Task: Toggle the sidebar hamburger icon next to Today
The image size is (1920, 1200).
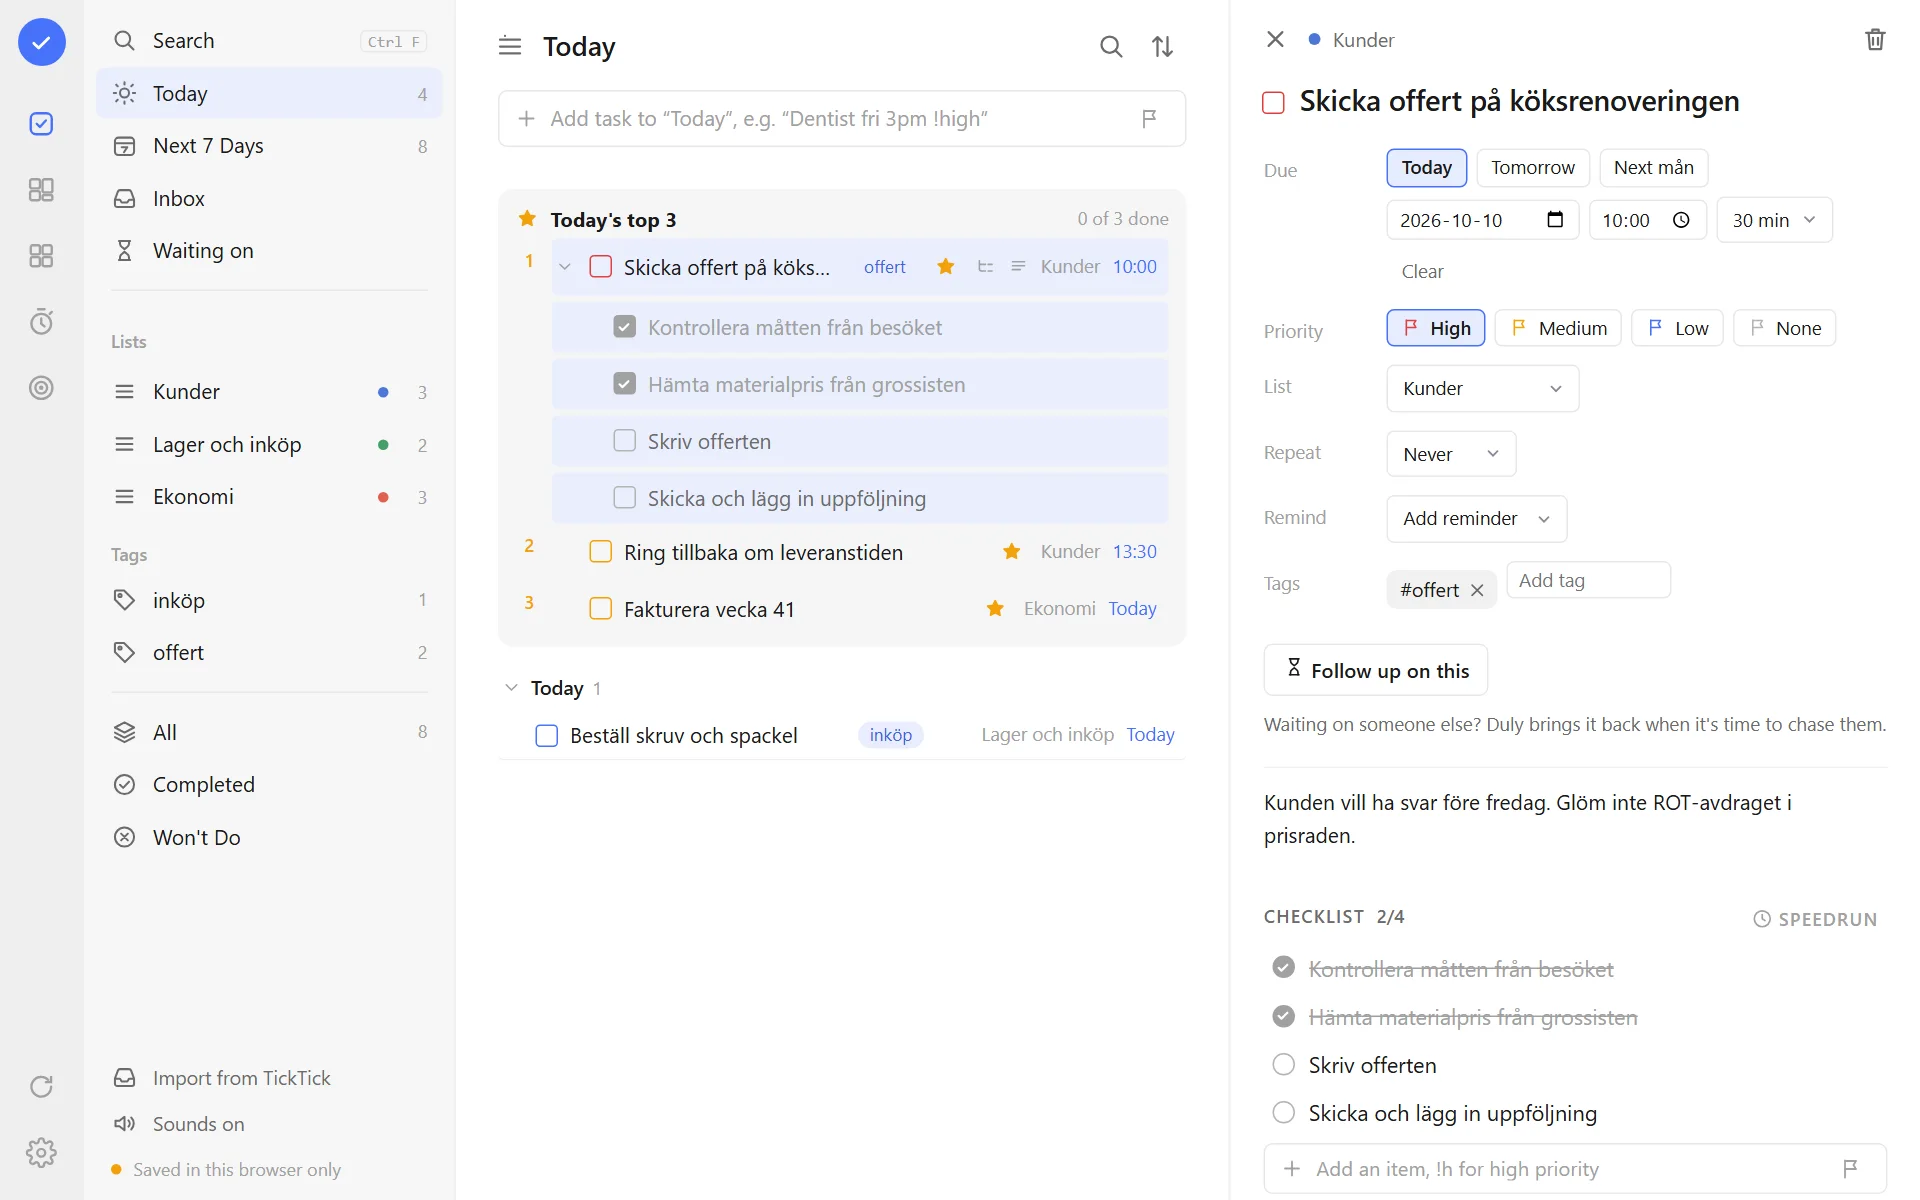Action: [x=510, y=46]
